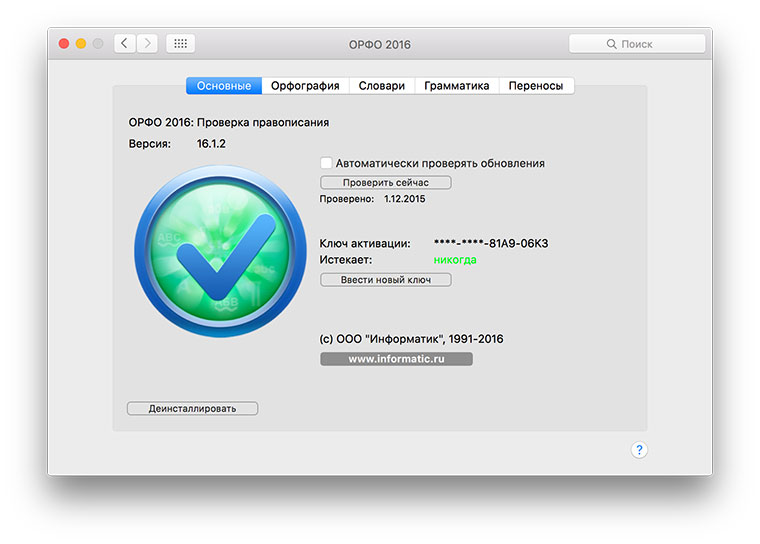Click the Деинсталлировать button
This screenshot has height=544, width=760.
click(x=192, y=408)
